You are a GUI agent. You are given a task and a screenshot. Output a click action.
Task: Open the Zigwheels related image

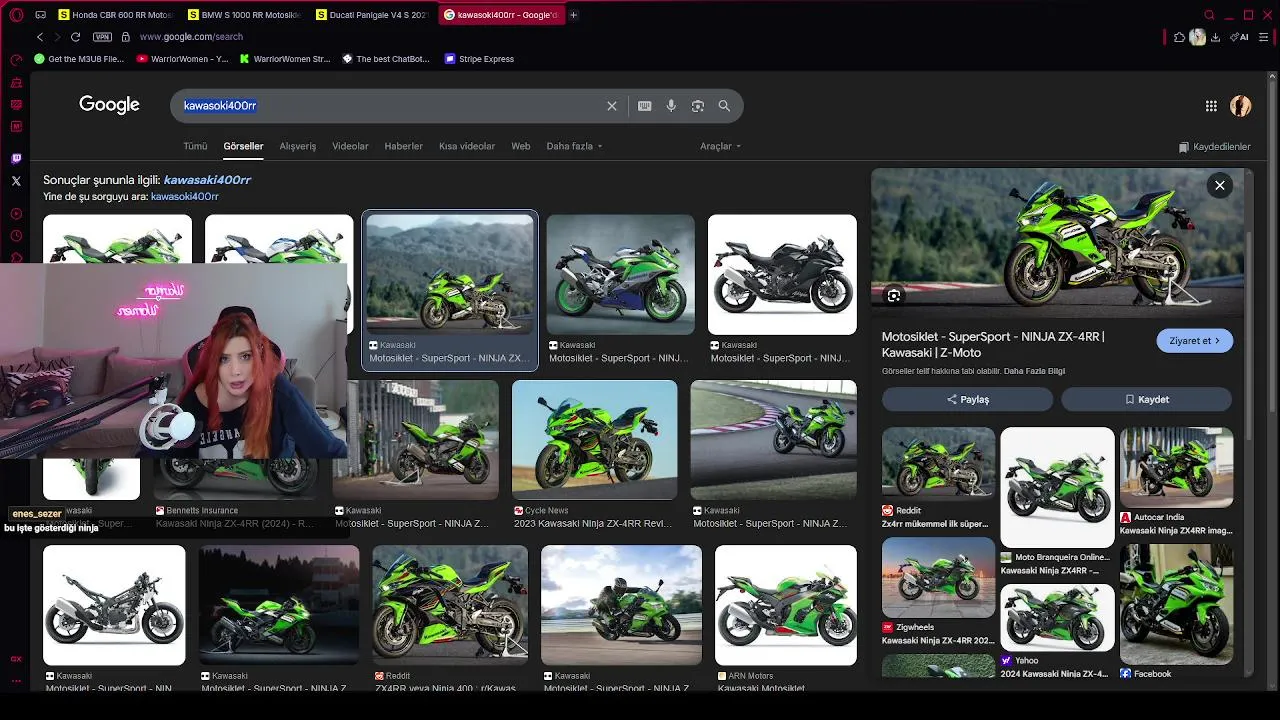[938, 578]
